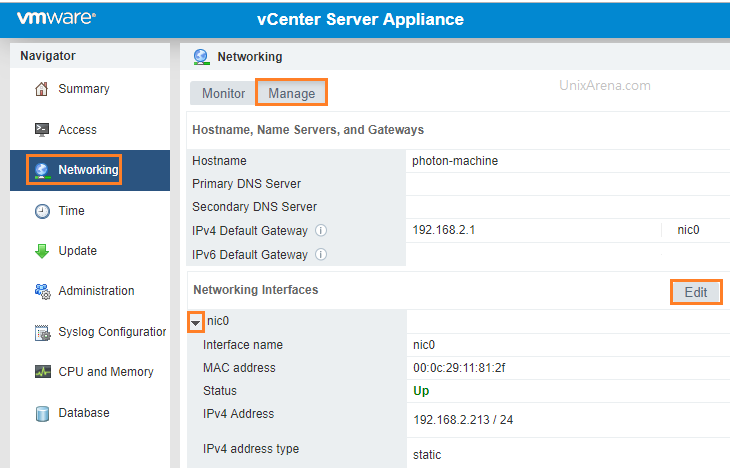Click Hostname, Name Servers, and Gateways heading
Image resolution: width=730 pixels, height=468 pixels.
coord(308,129)
